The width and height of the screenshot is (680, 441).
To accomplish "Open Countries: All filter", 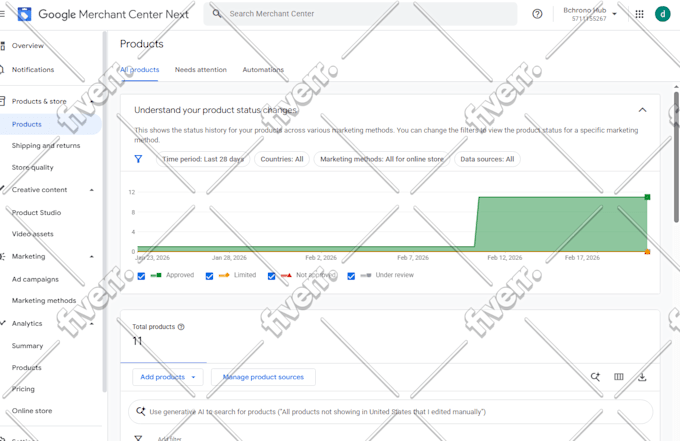I will [x=282, y=159].
